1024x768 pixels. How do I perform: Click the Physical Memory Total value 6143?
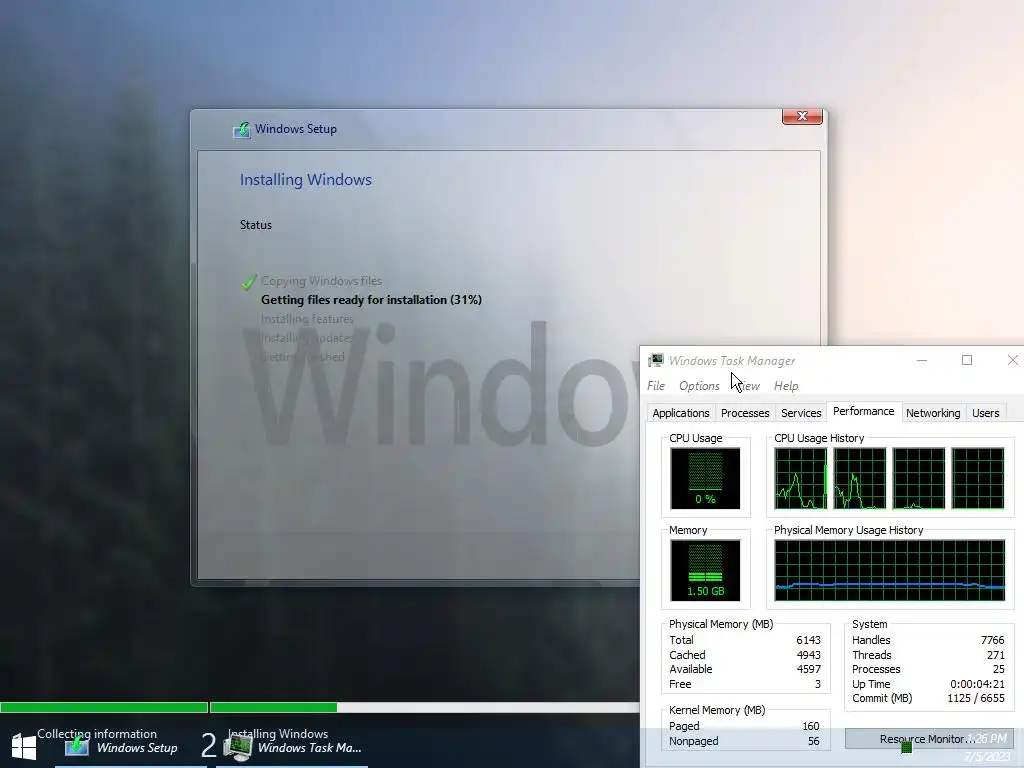pyautogui.click(x=808, y=640)
